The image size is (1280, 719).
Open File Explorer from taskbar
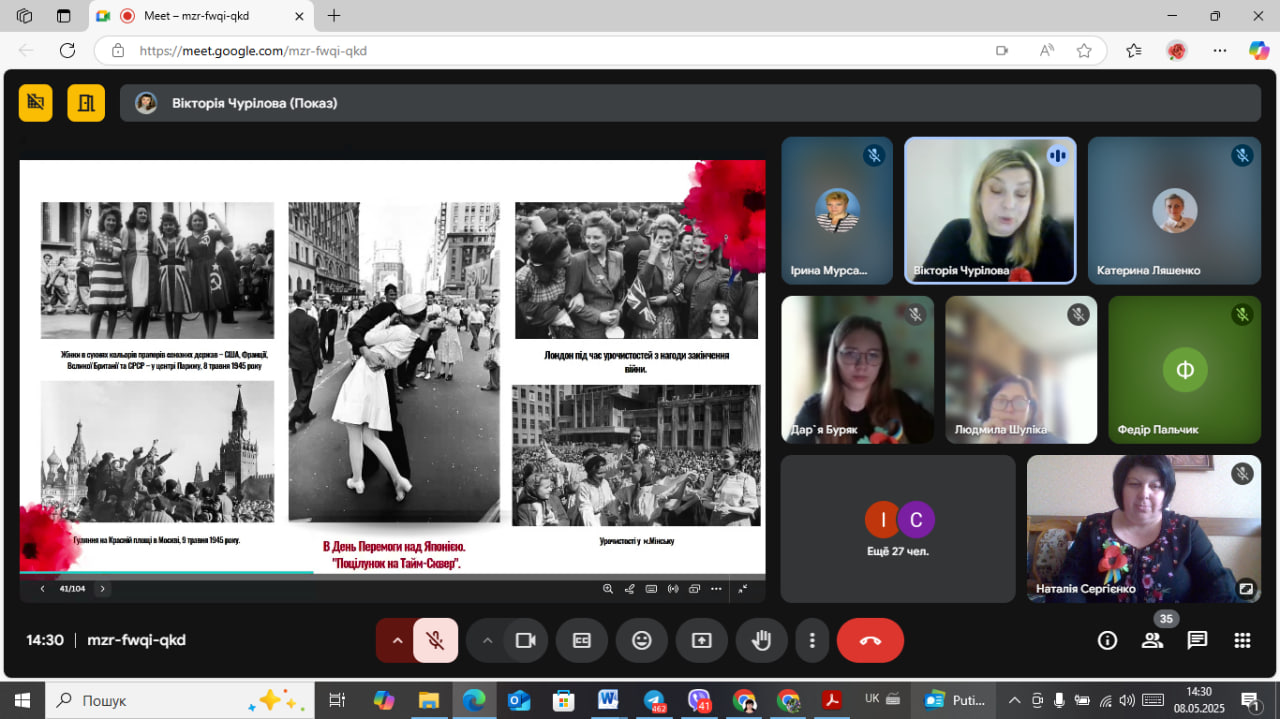tap(429, 700)
